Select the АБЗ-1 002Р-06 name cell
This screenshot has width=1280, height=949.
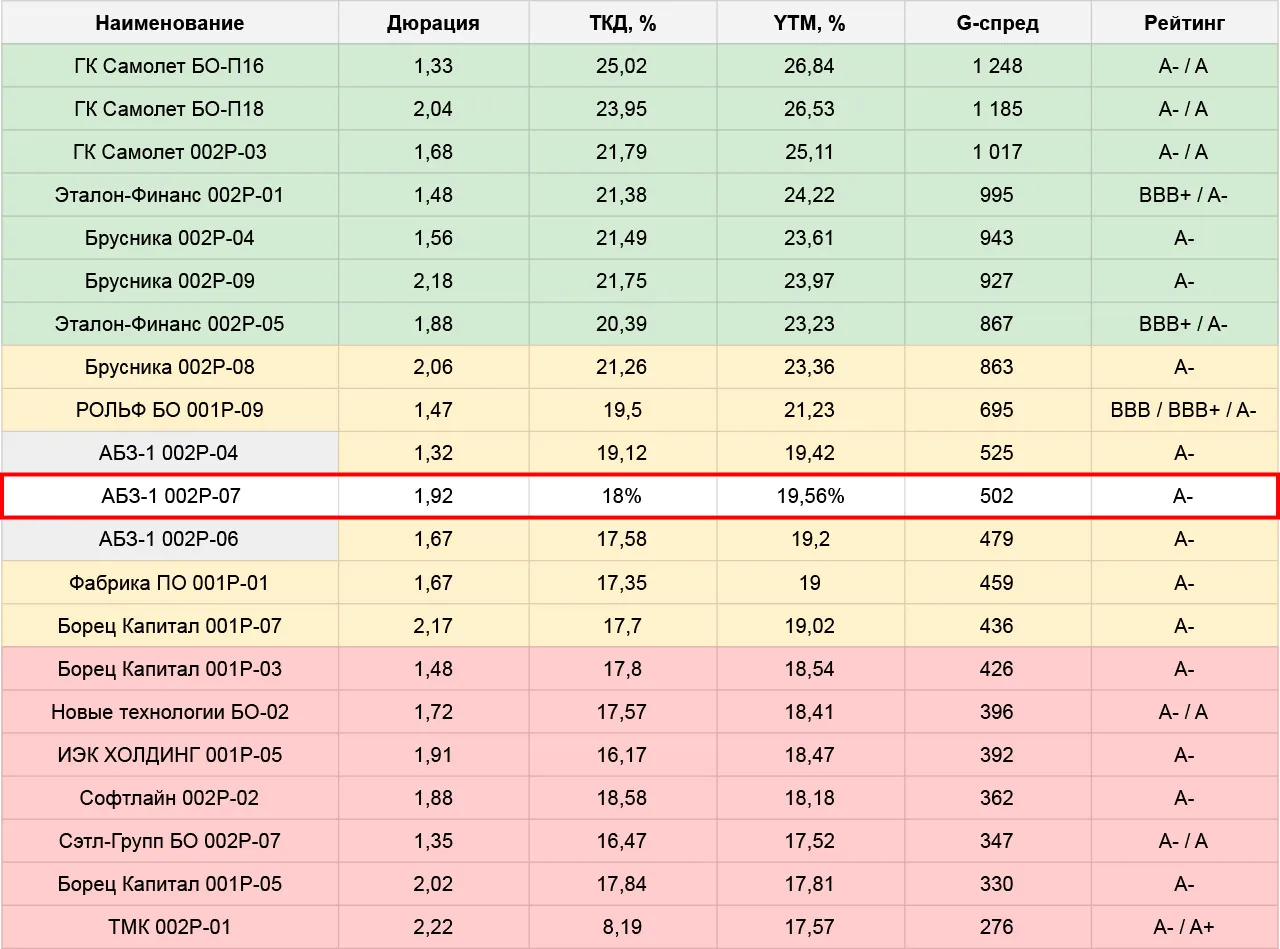170,539
